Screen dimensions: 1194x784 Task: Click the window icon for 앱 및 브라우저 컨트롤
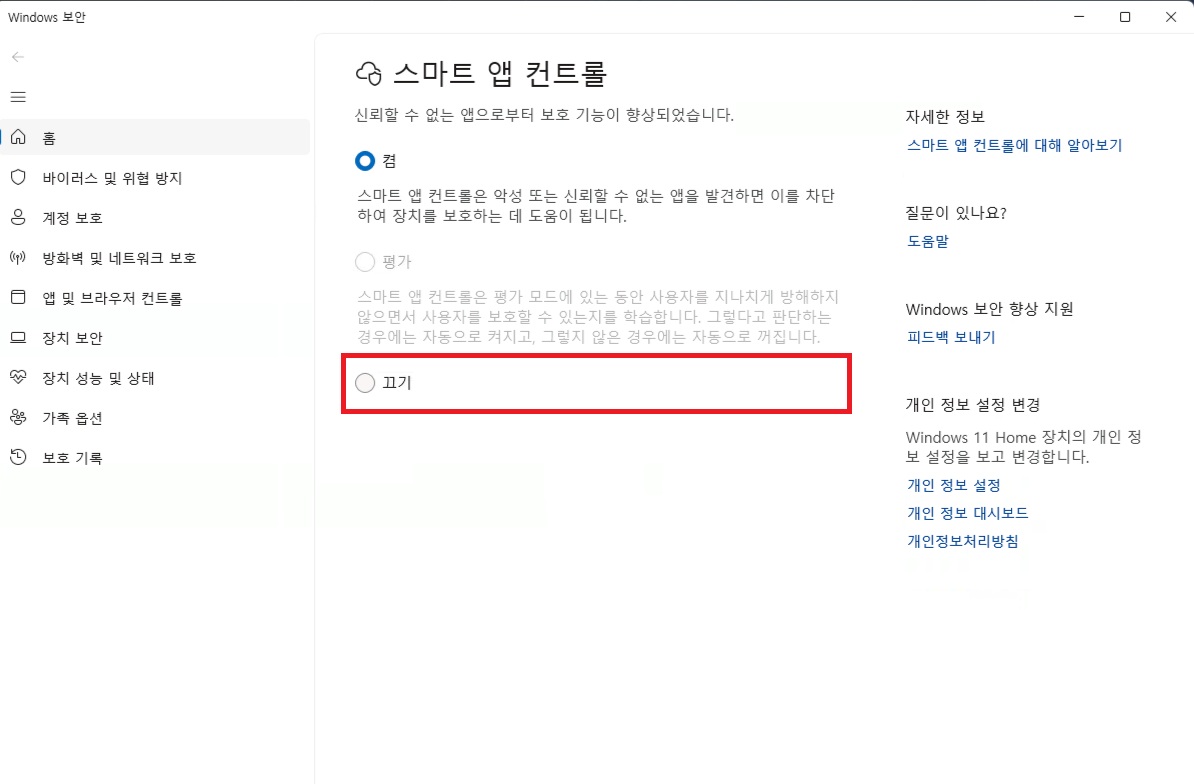[x=18, y=298]
